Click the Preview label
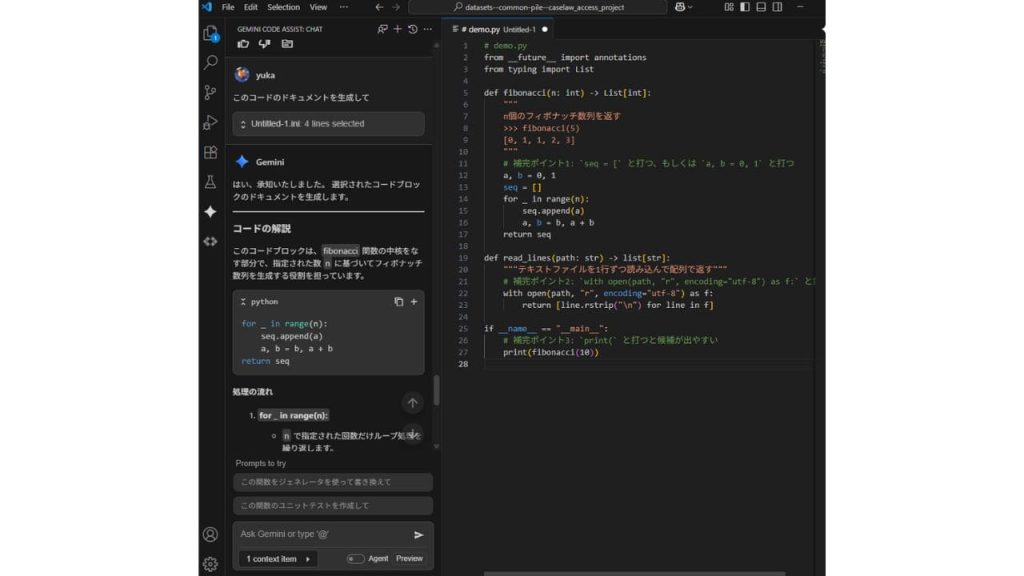 coord(409,559)
